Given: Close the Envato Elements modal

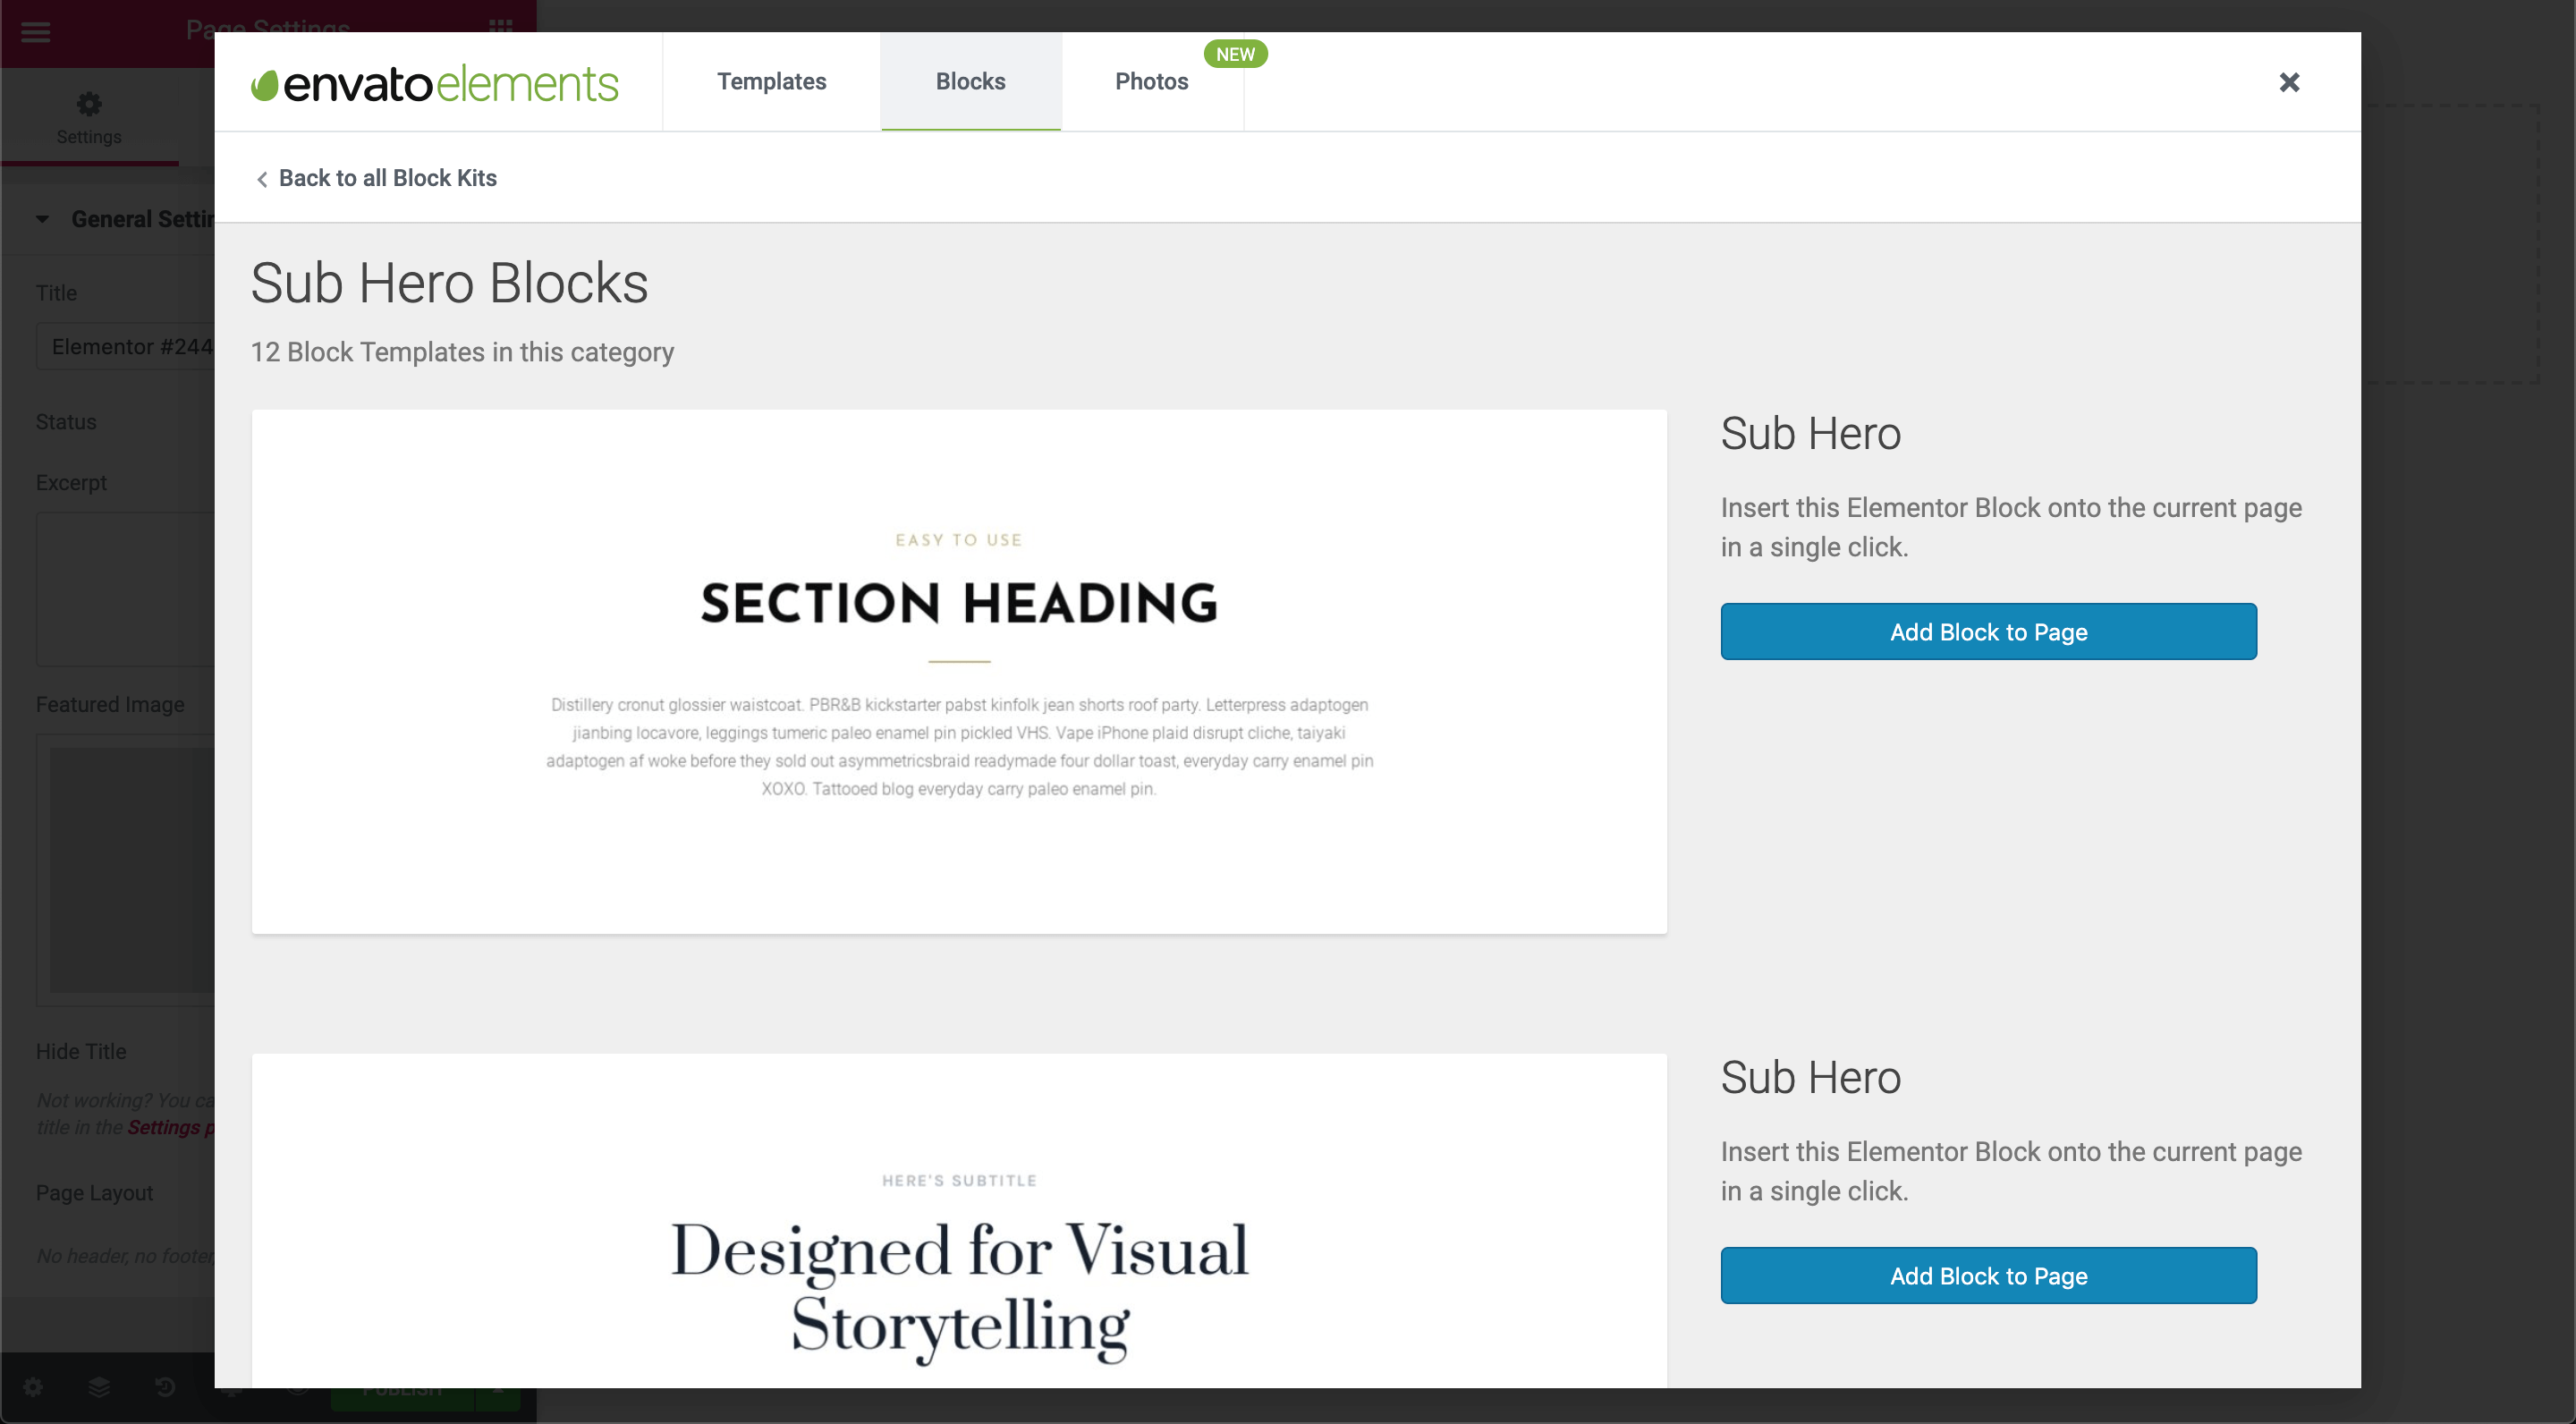Looking at the screenshot, I should [2289, 82].
